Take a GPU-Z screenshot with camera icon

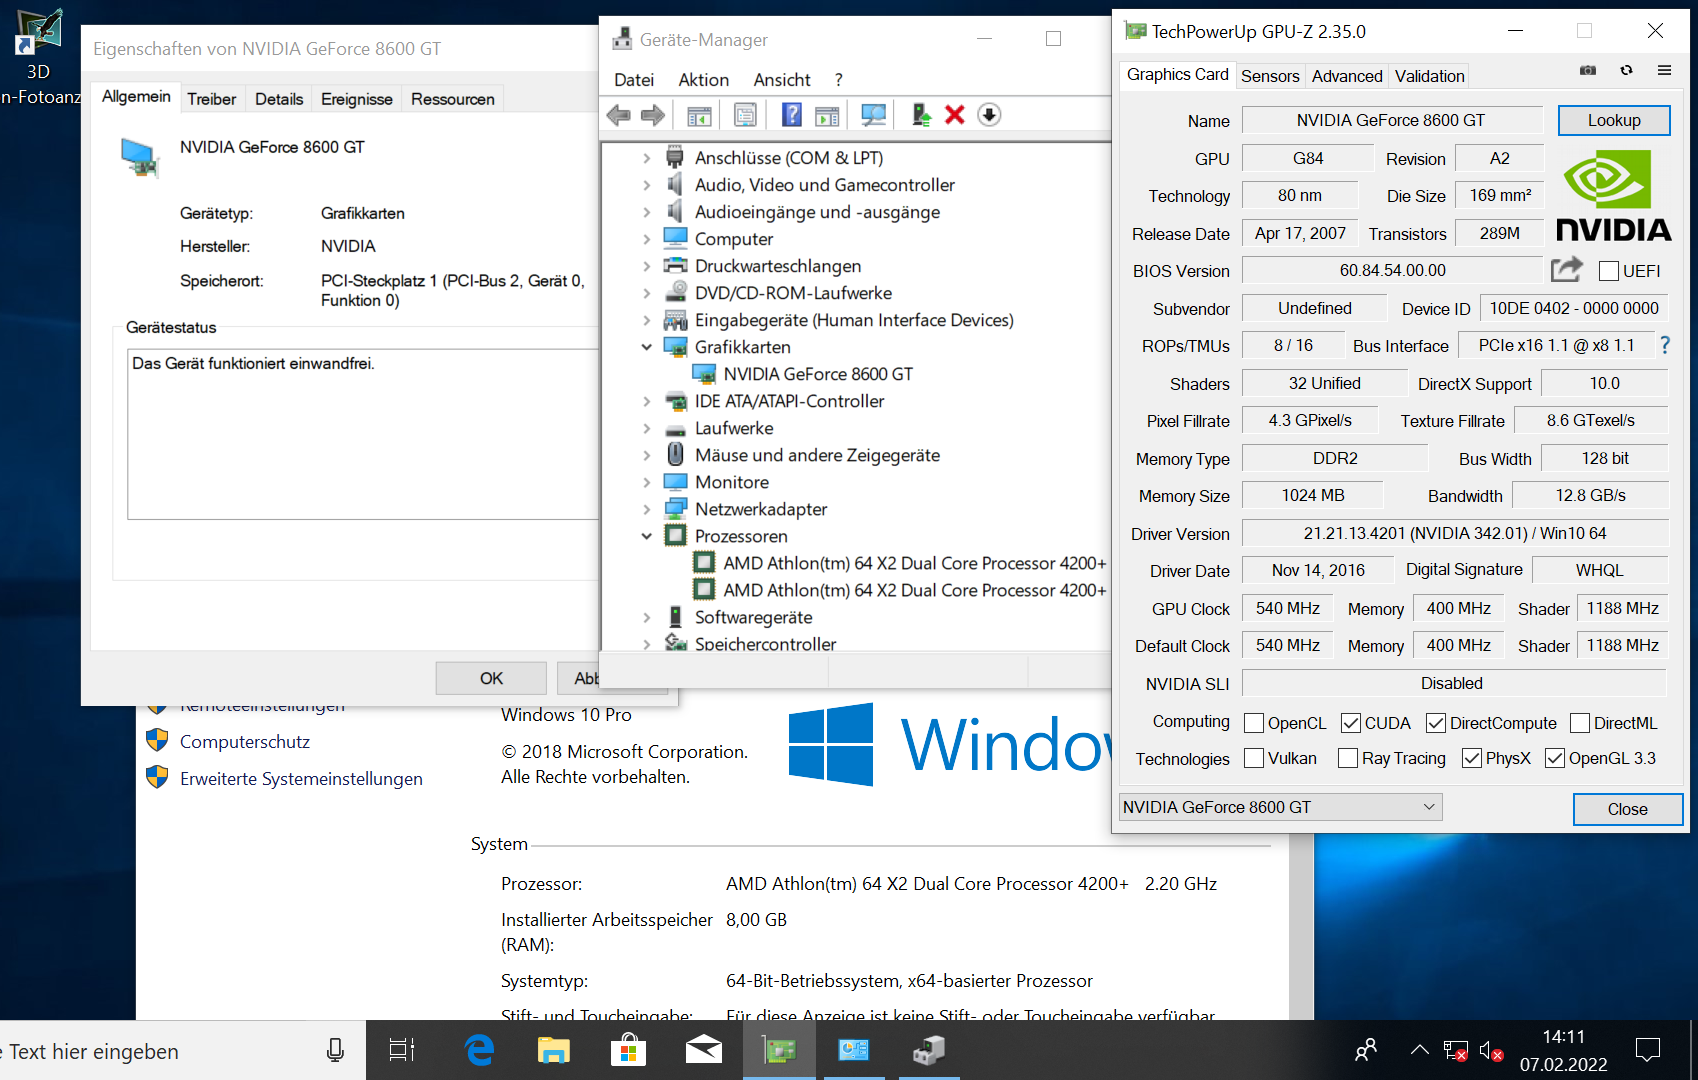pyautogui.click(x=1588, y=71)
